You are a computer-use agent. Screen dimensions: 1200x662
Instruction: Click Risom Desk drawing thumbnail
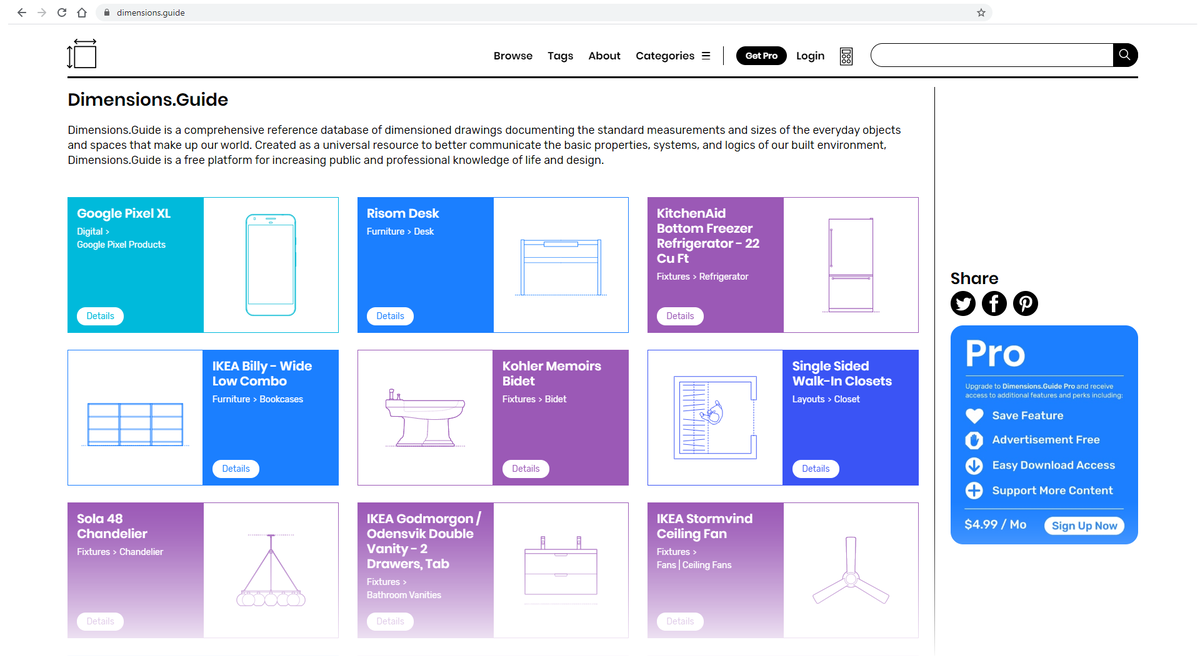tap(561, 265)
